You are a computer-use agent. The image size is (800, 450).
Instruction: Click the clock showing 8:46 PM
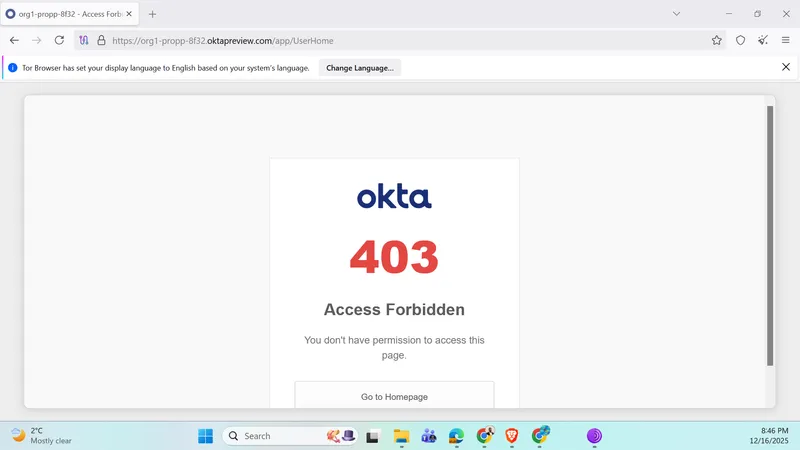(769, 436)
